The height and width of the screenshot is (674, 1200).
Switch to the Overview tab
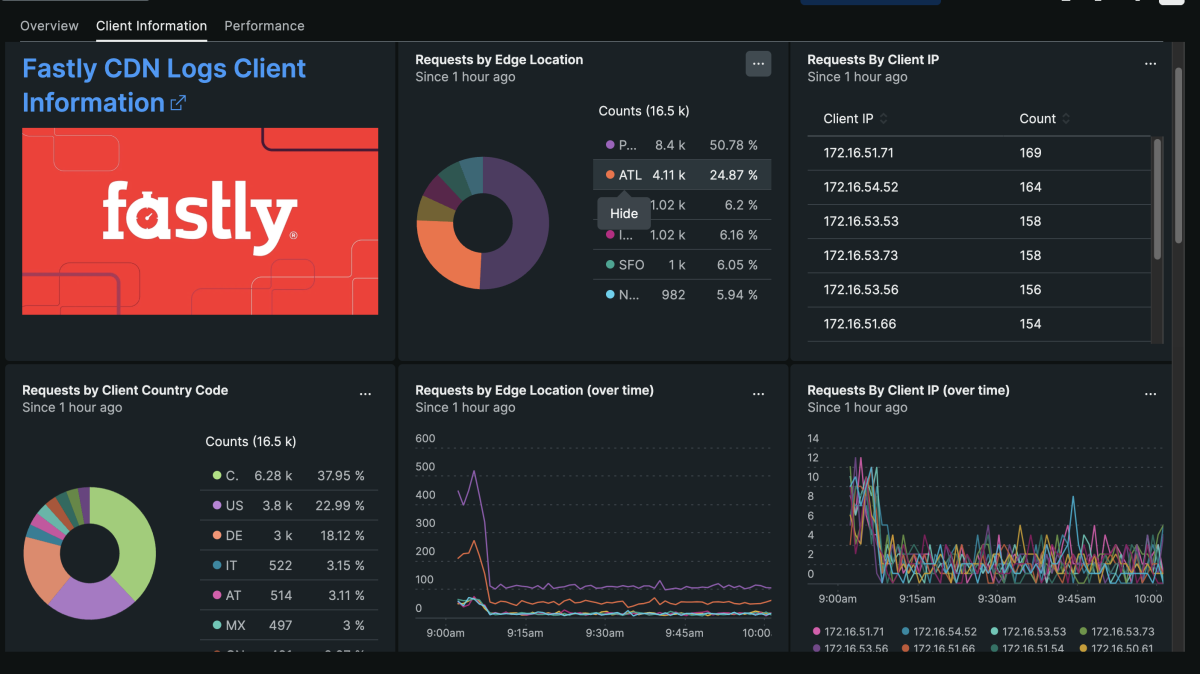(49, 26)
